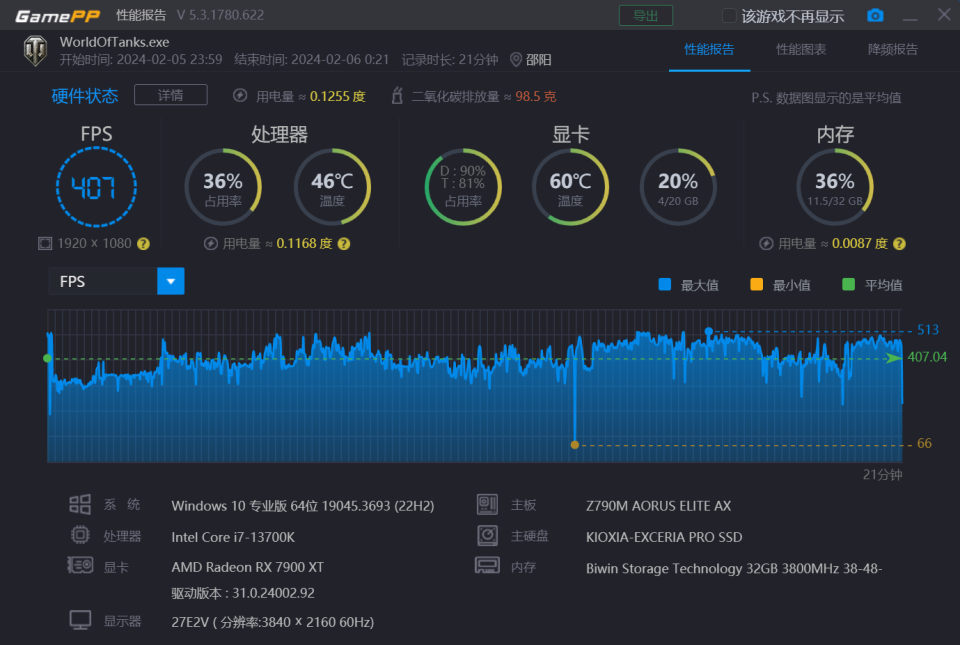Switch to the 降频报告 tab
The height and width of the screenshot is (645, 960).
point(893,50)
